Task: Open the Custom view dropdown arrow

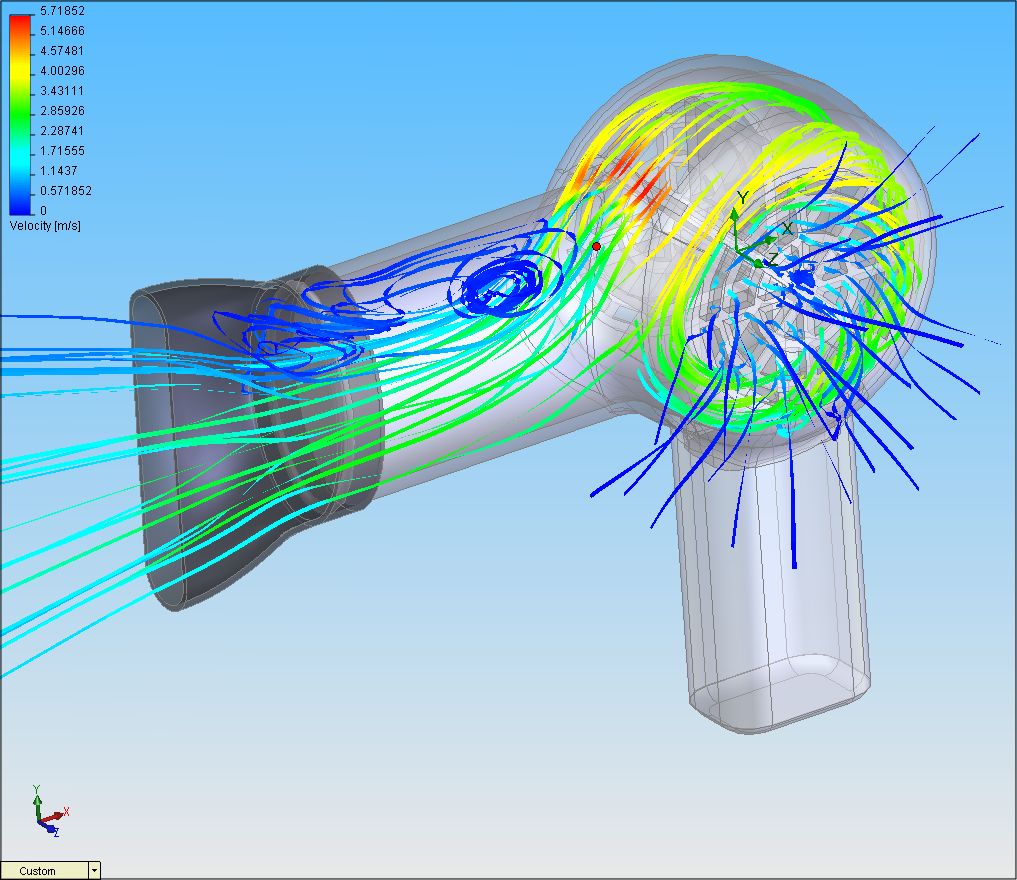Action: point(94,871)
